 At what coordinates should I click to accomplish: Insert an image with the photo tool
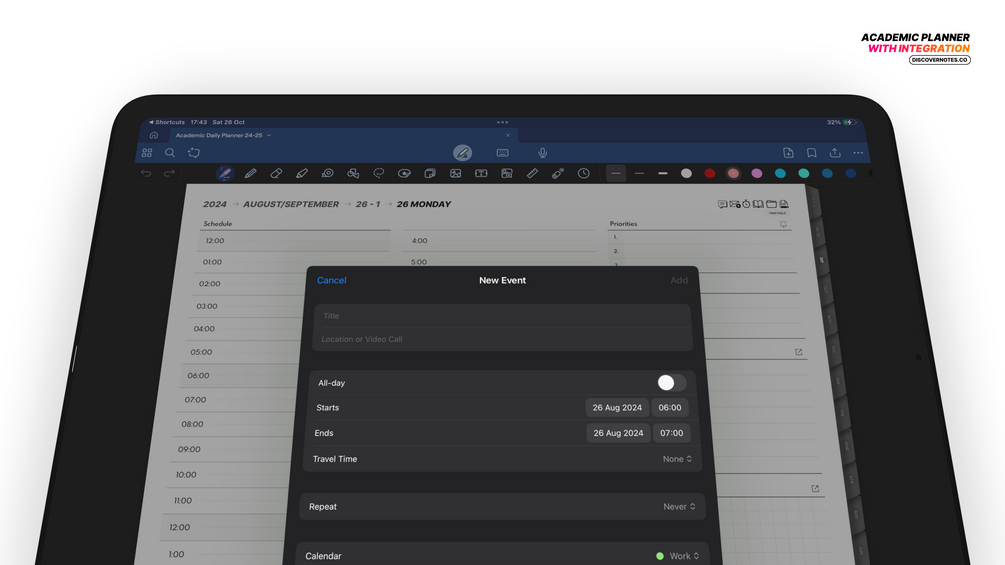[456, 173]
